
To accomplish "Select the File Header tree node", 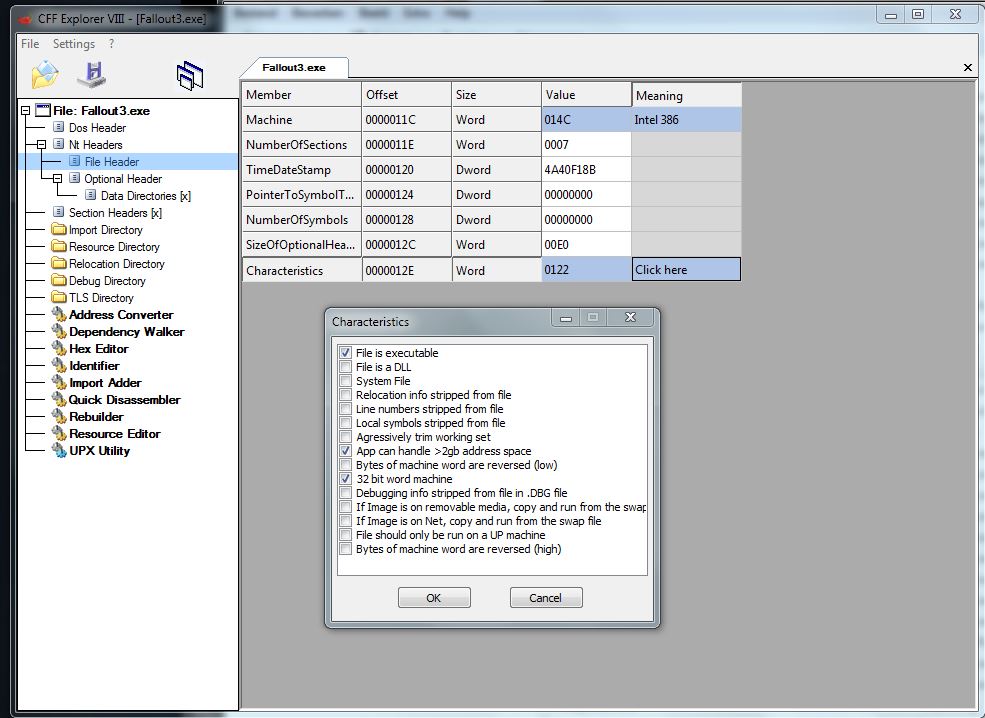I will pyautogui.click(x=112, y=161).
